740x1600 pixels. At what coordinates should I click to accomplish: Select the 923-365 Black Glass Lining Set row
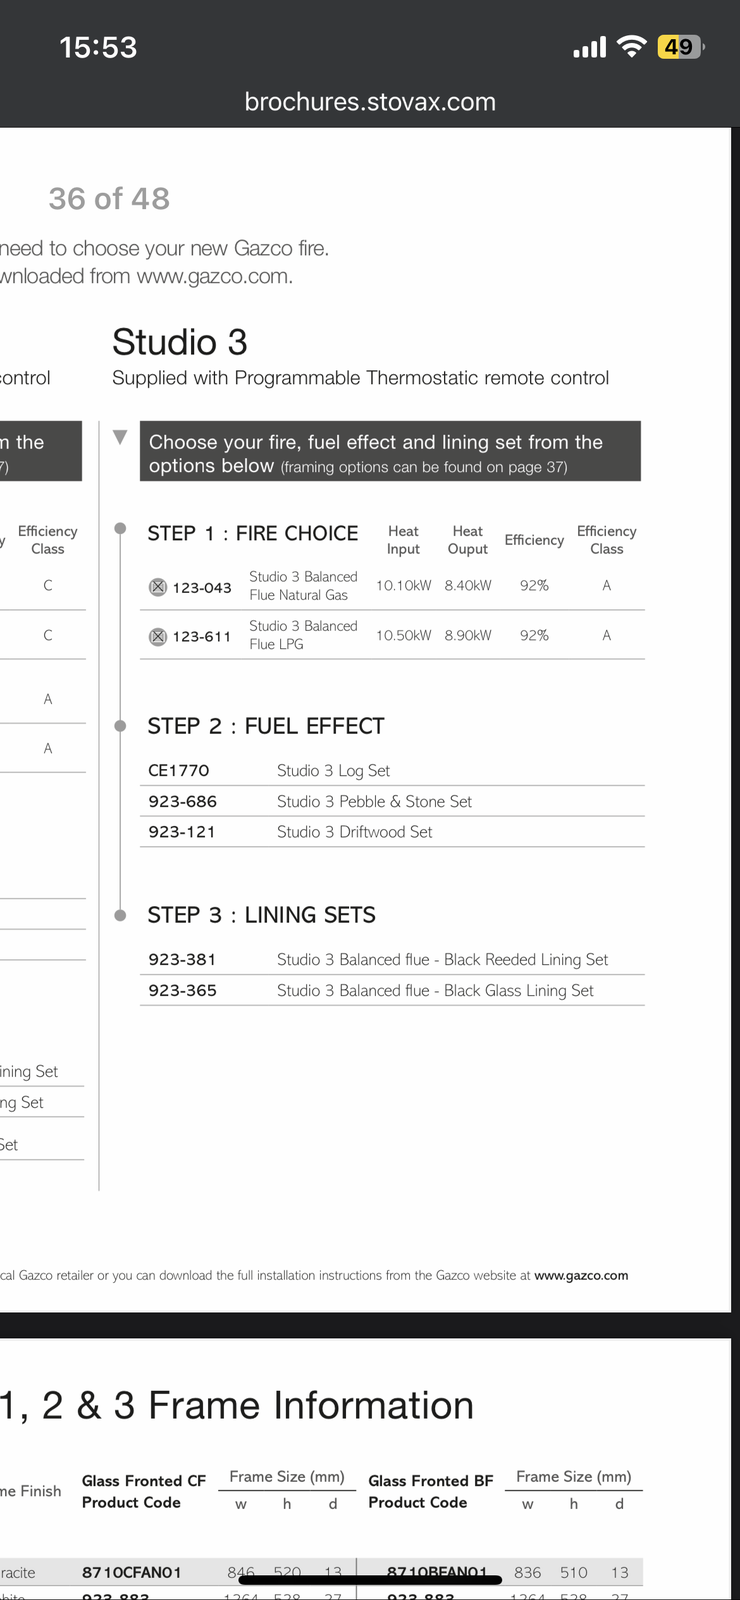pos(390,991)
